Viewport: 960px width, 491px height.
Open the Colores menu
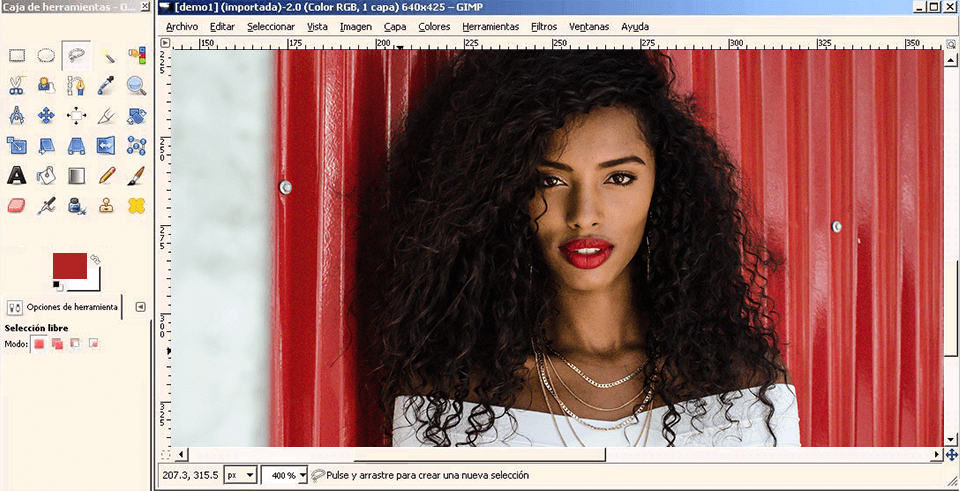coord(434,26)
